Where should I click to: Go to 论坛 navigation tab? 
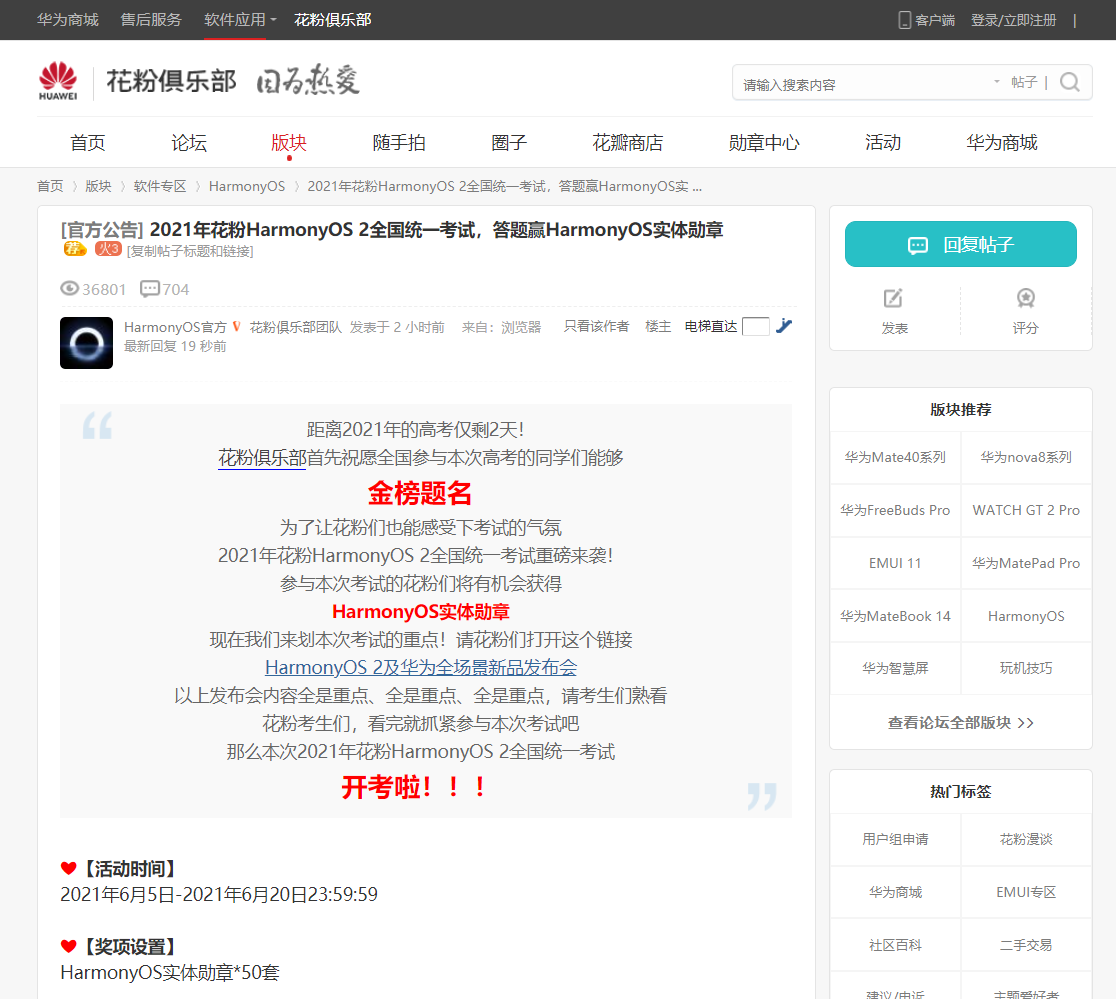click(189, 143)
